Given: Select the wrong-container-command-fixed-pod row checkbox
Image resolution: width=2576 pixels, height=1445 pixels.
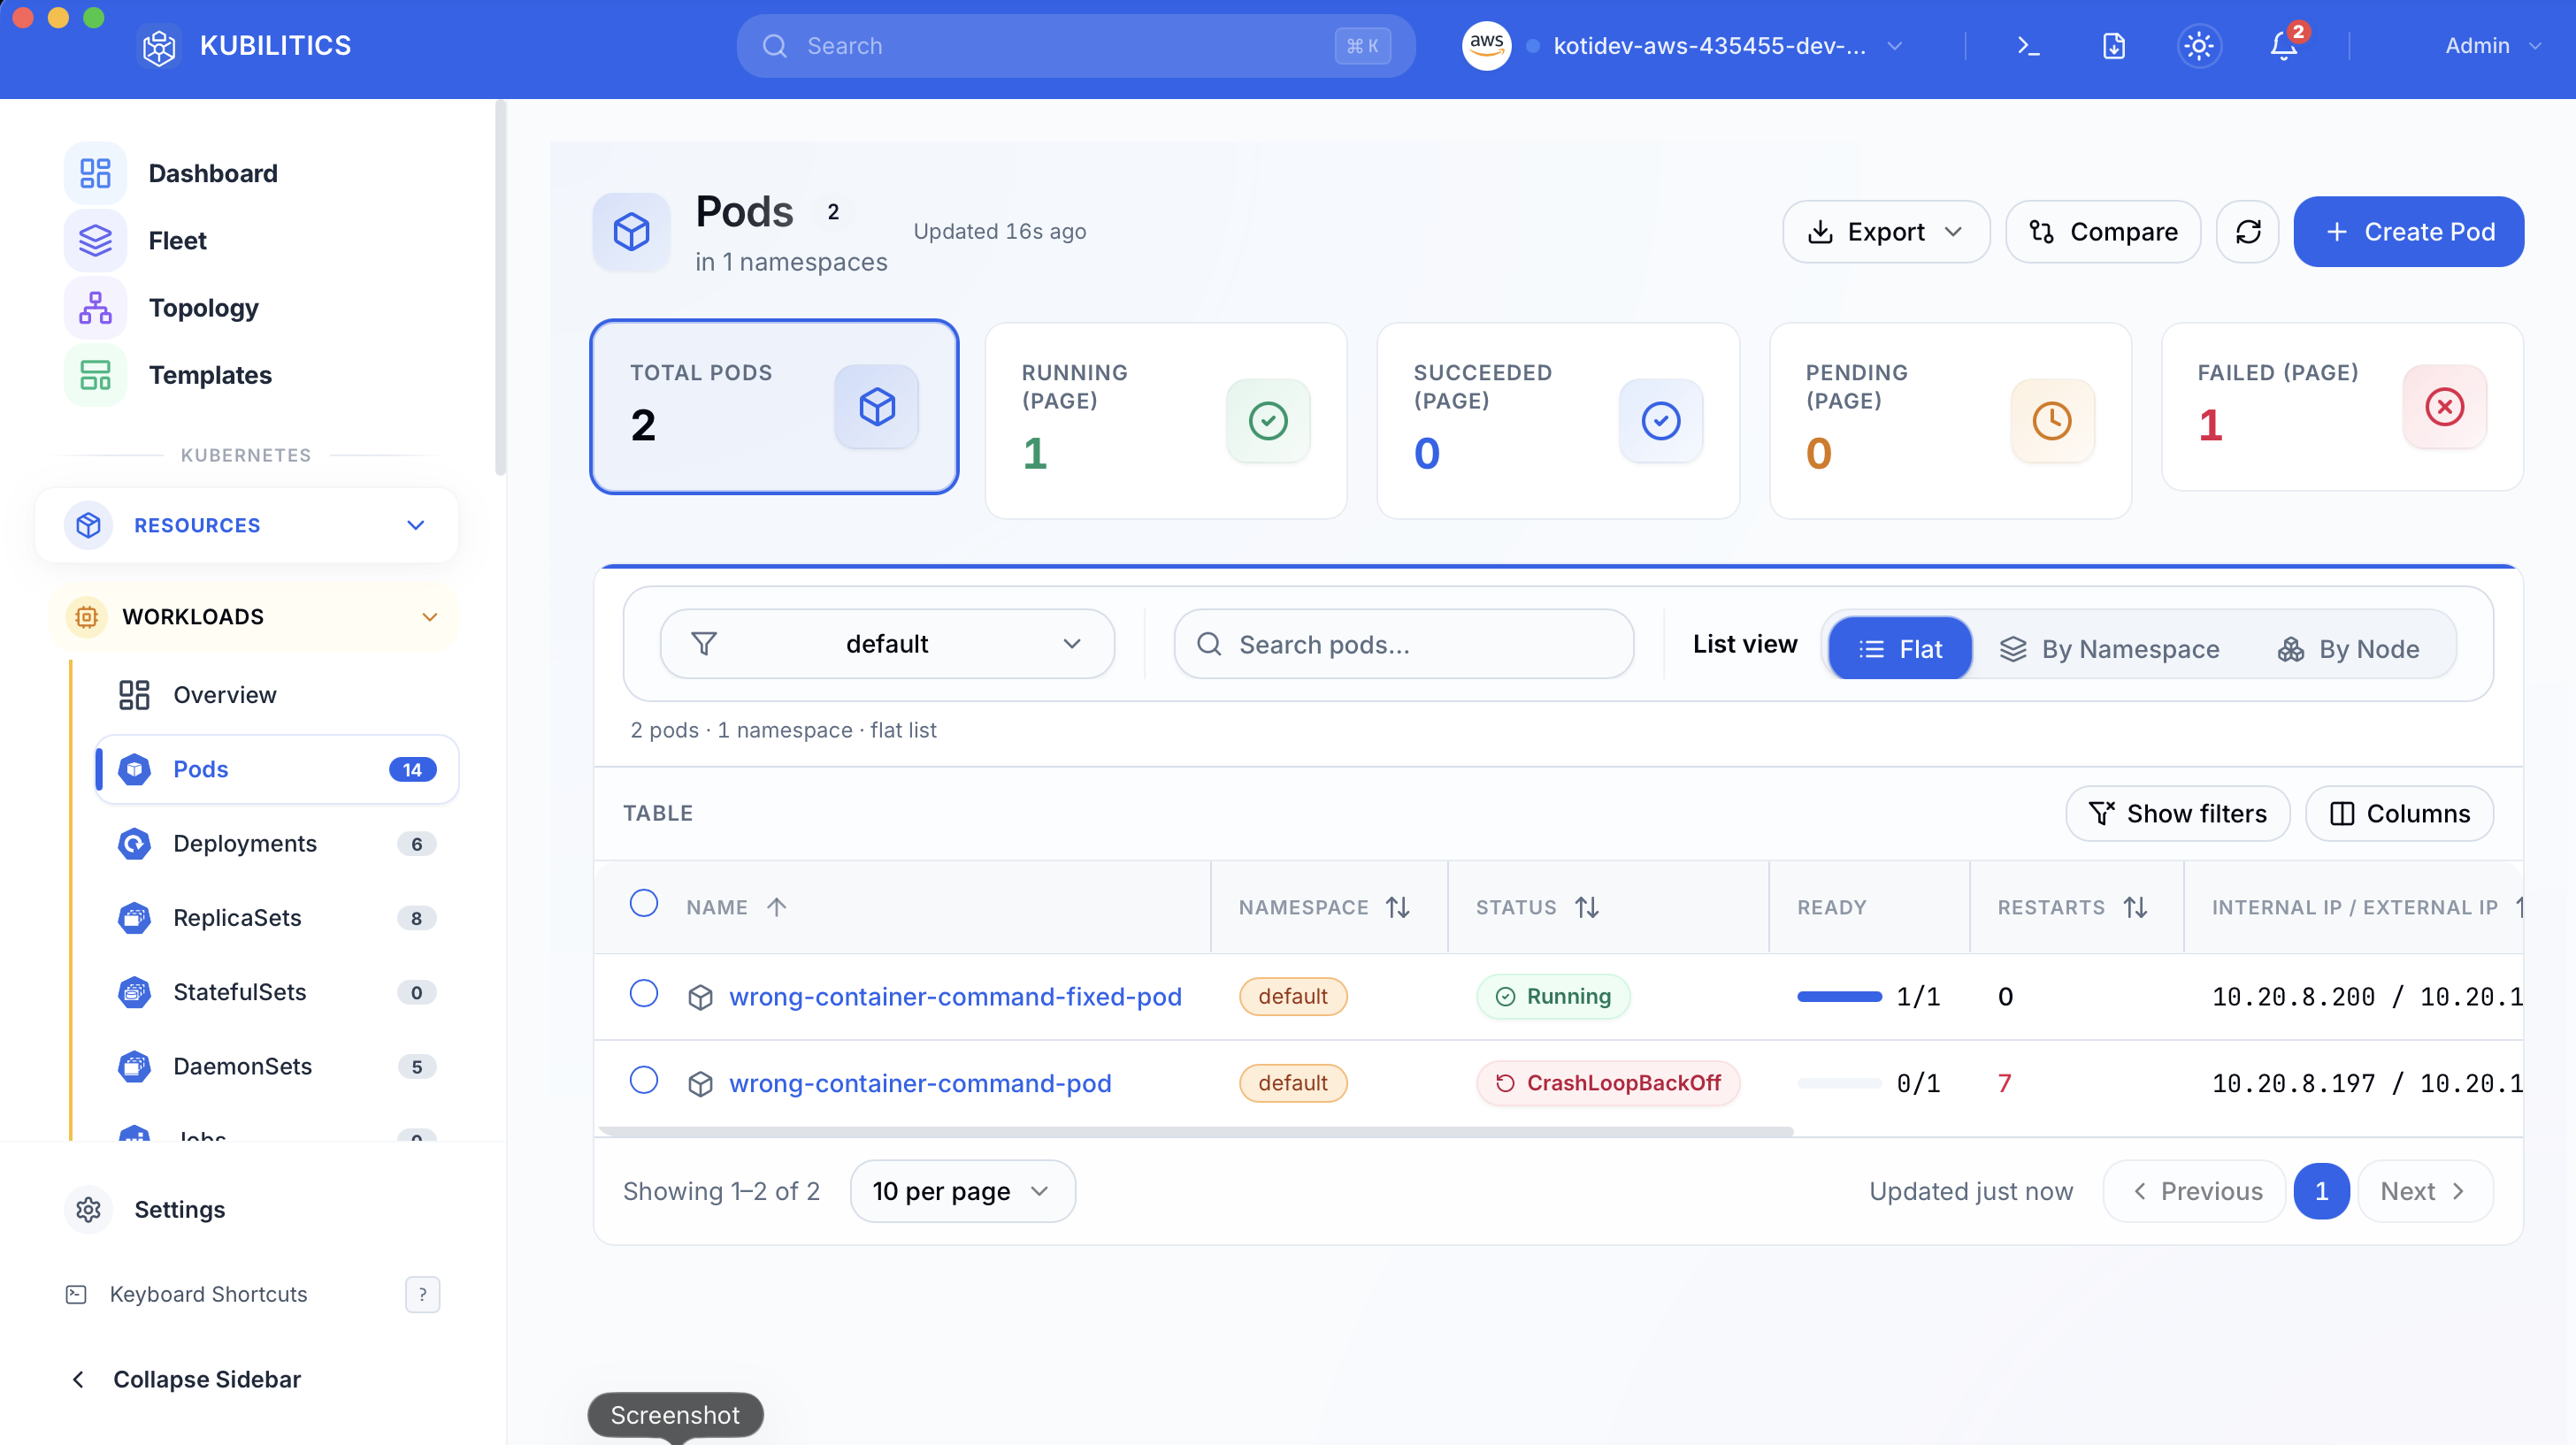Looking at the screenshot, I should coord(644,994).
